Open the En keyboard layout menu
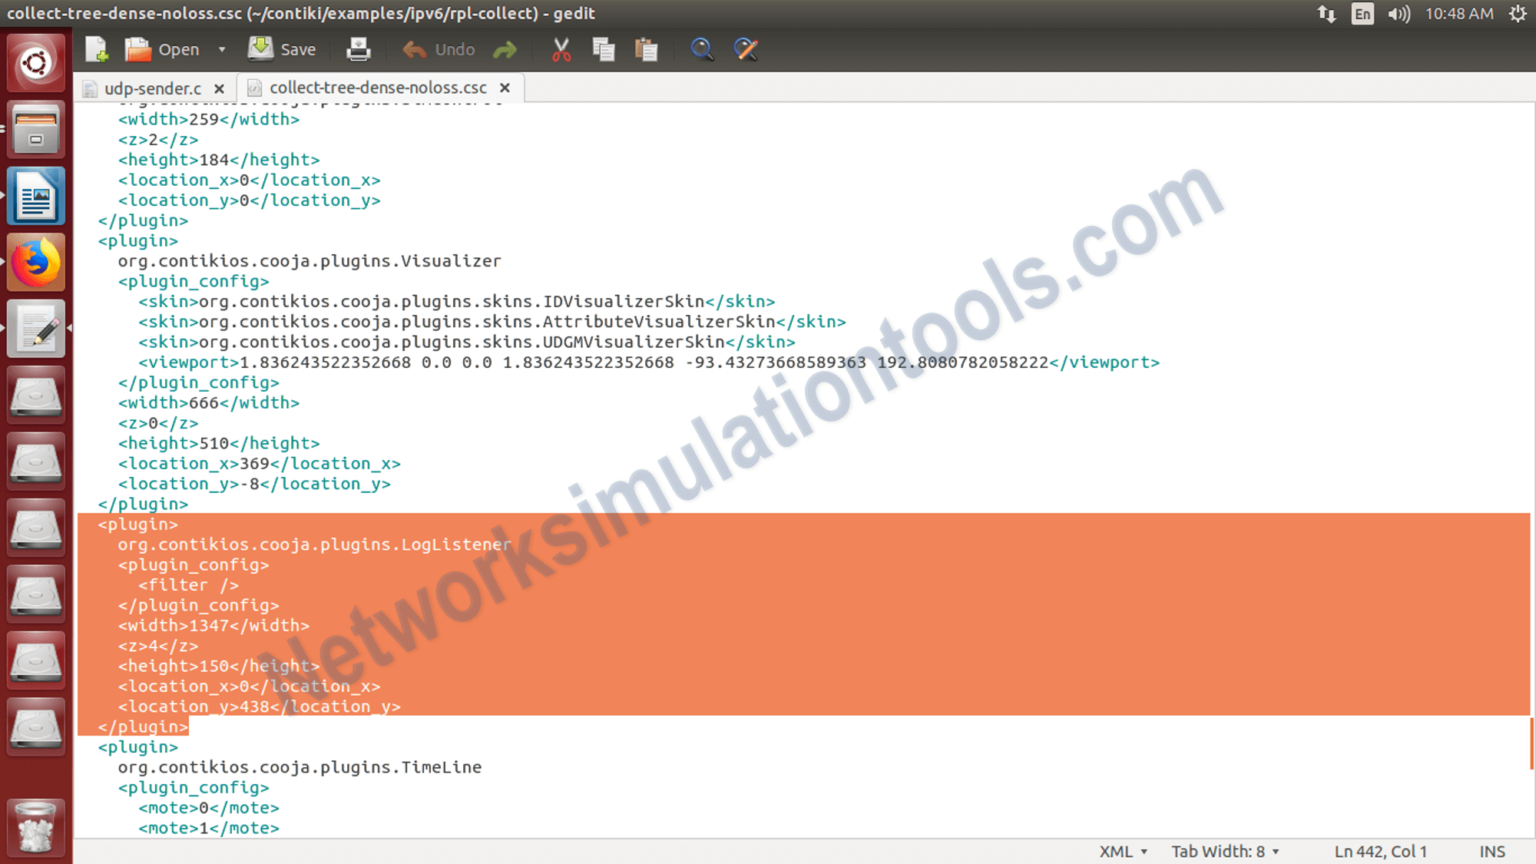Screen dimensions: 1536x864 coord(1362,13)
